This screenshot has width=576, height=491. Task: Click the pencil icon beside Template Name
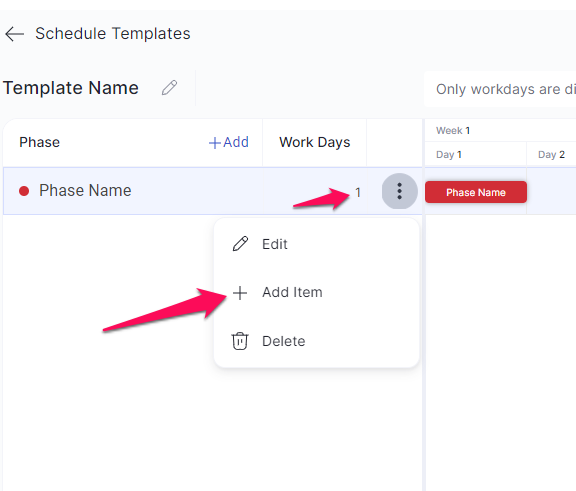click(x=169, y=88)
